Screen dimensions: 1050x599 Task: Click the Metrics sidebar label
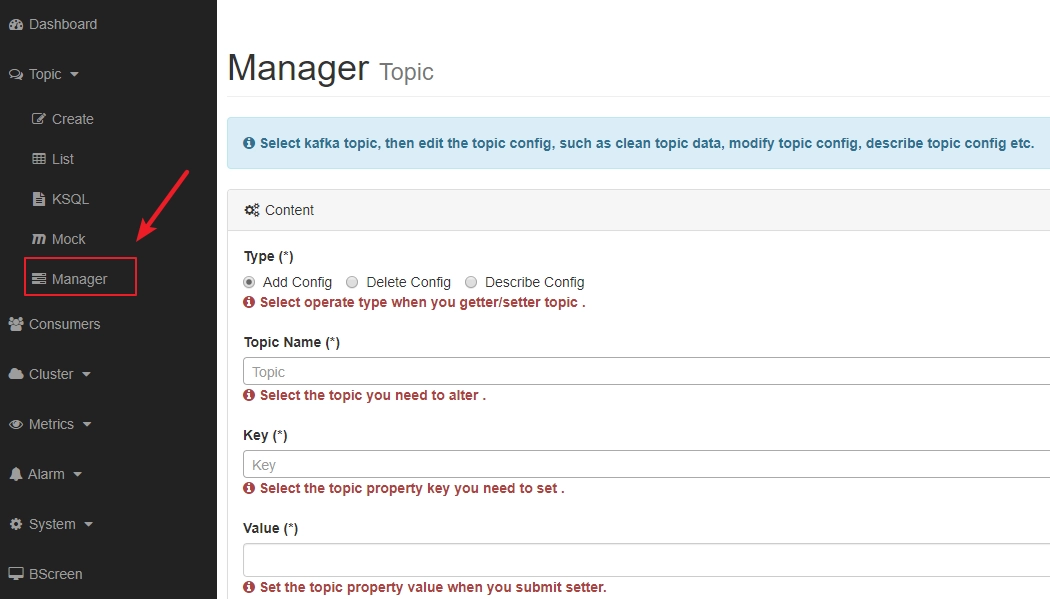51,424
